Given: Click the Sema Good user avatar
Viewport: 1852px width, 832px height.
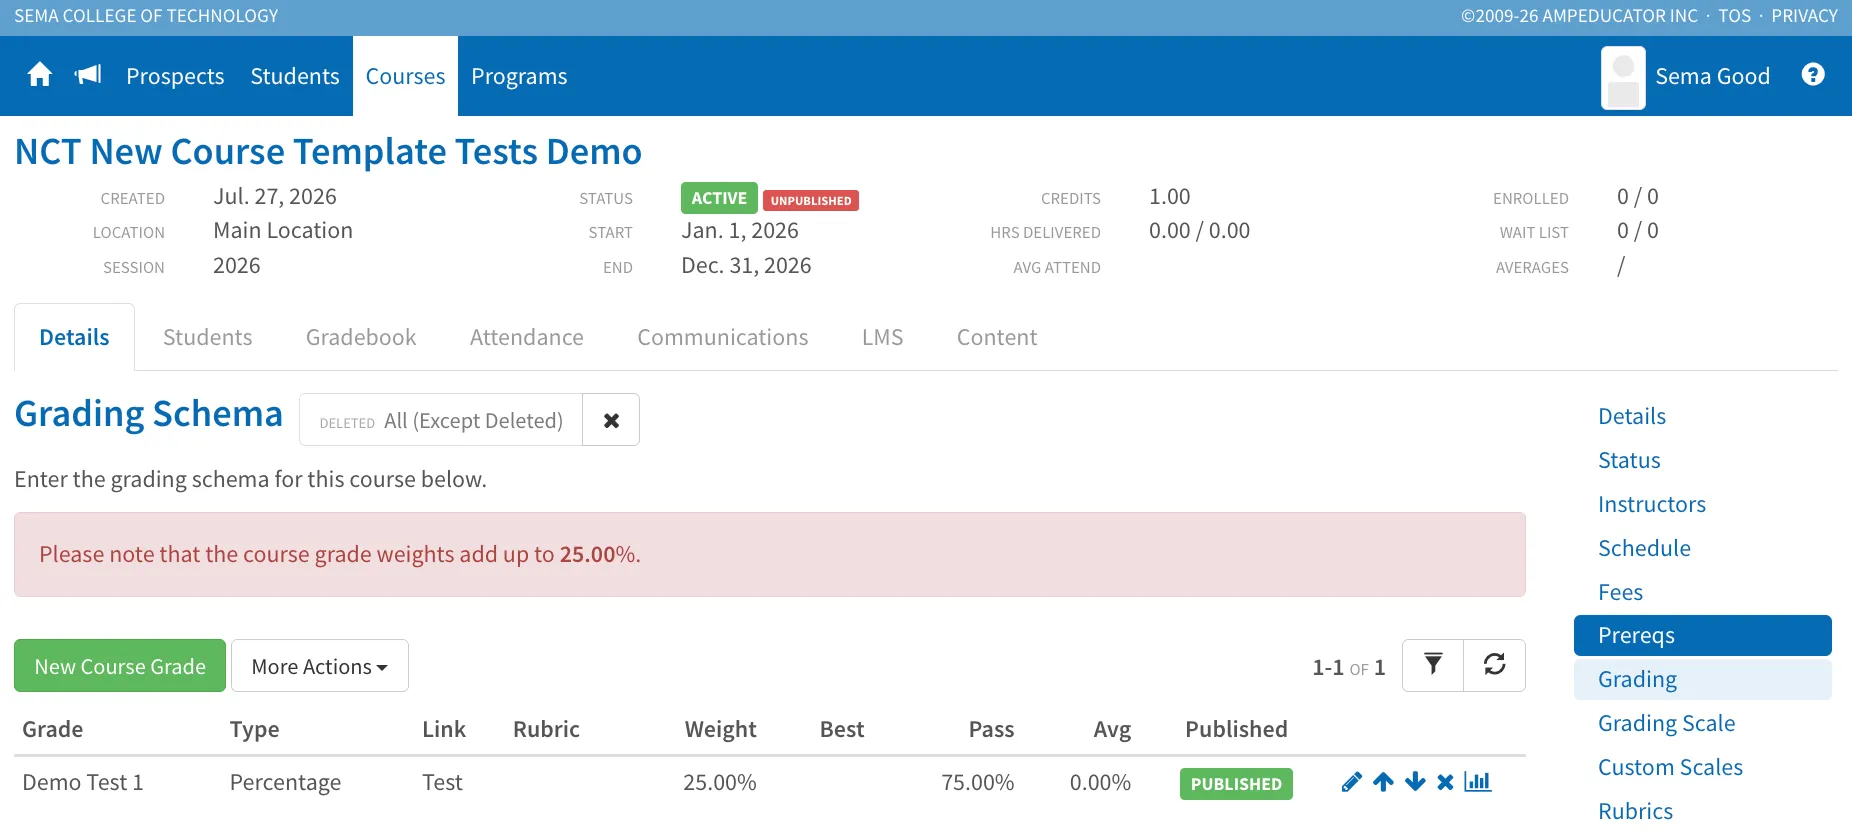Looking at the screenshot, I should coord(1623,77).
